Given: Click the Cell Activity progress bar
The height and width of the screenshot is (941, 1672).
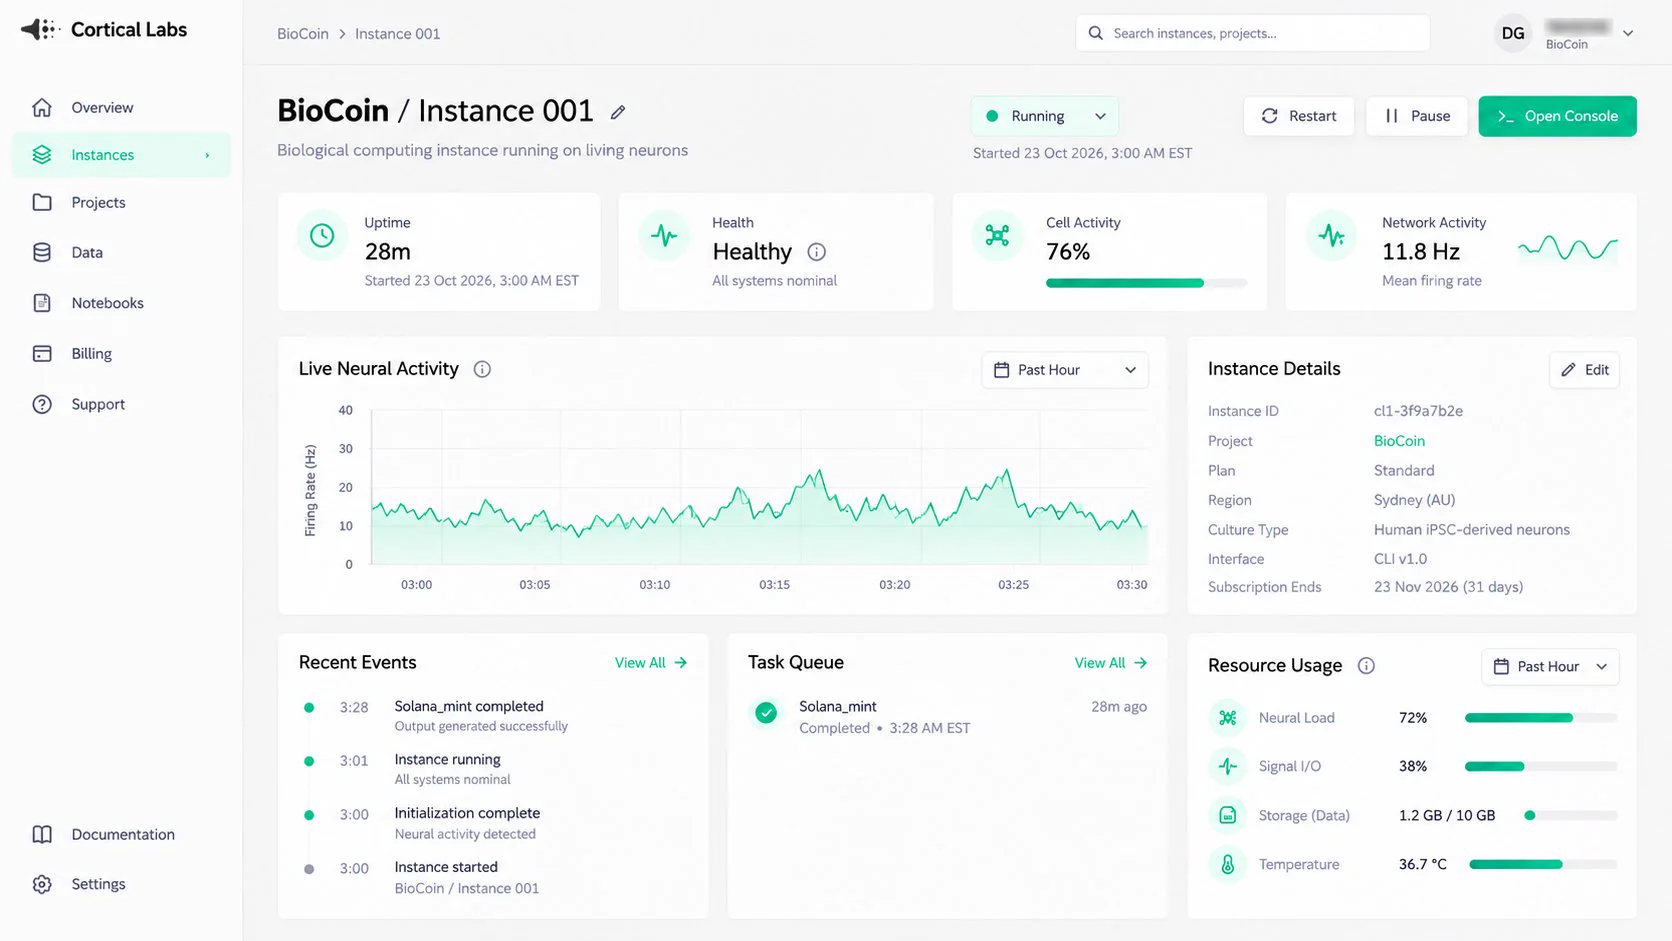Looking at the screenshot, I should click(1146, 283).
